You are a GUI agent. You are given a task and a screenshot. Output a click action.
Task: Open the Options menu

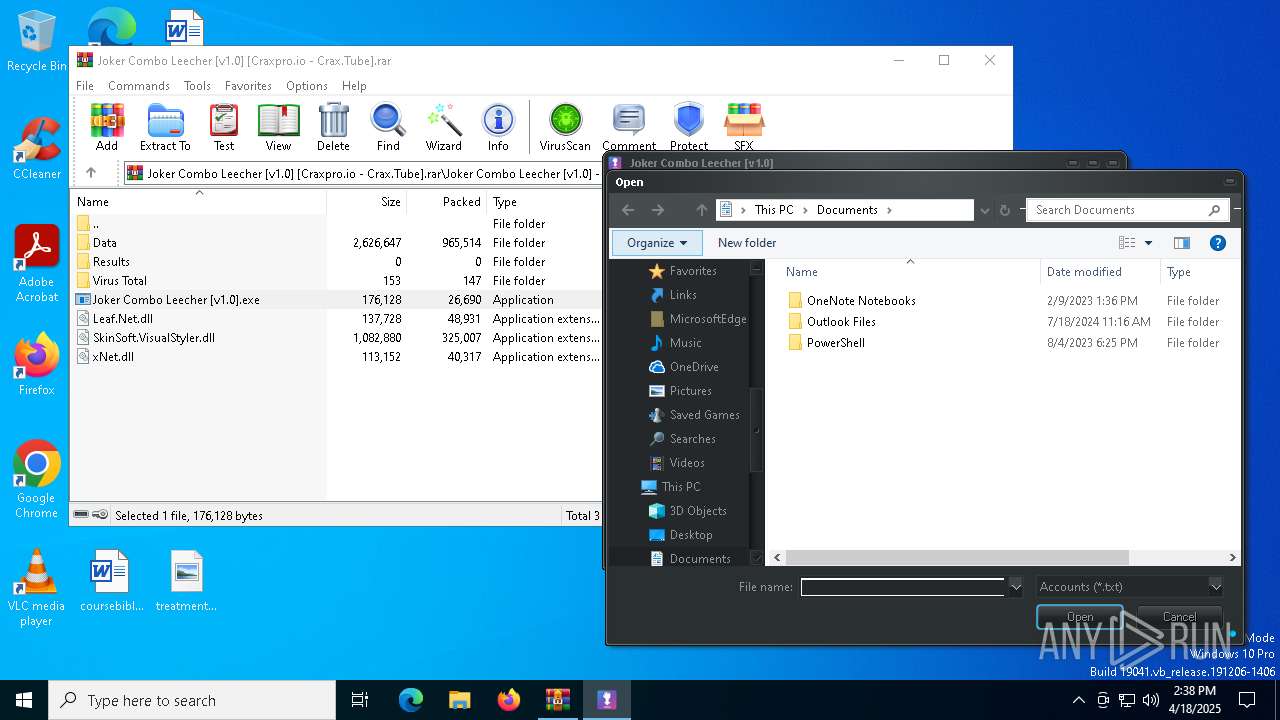[307, 86]
